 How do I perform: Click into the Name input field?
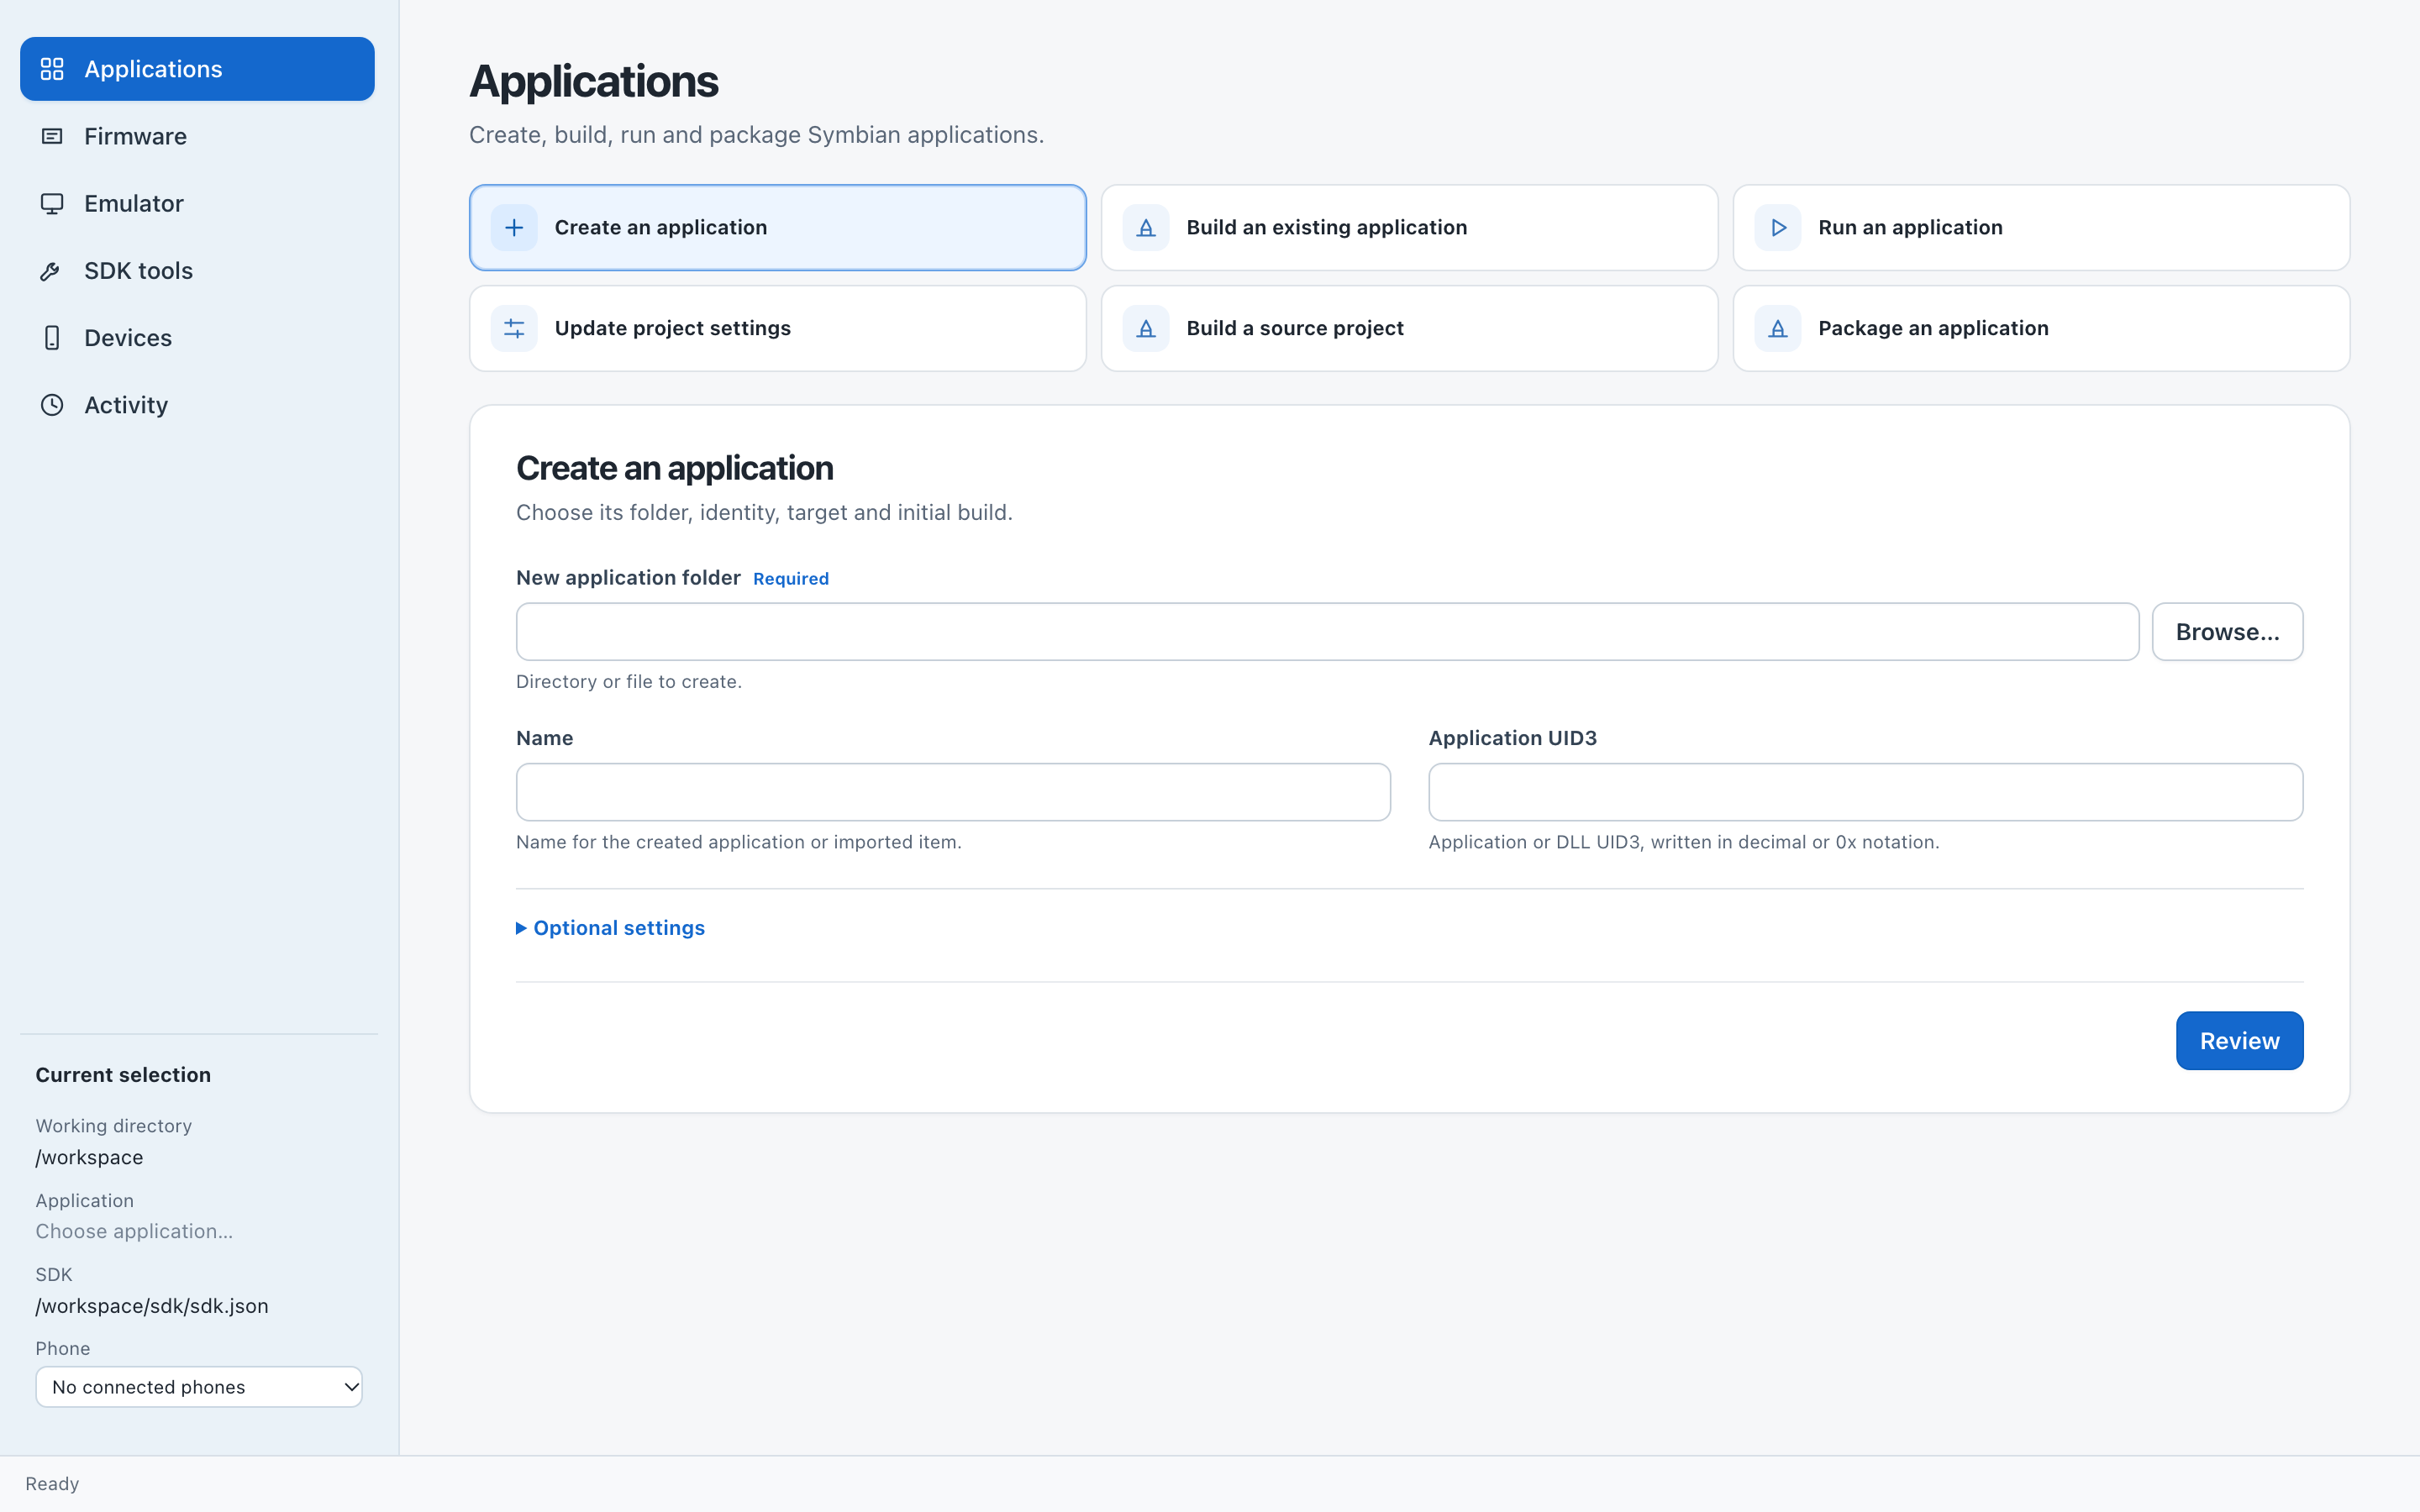point(953,792)
